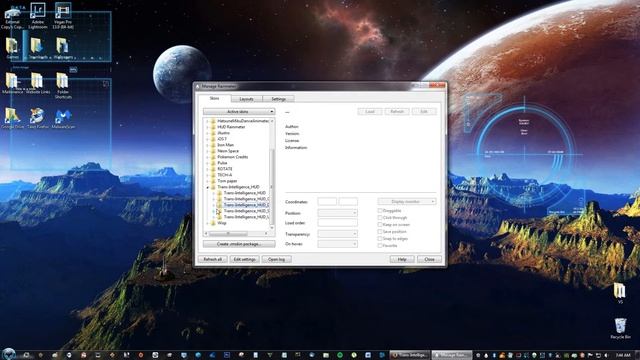640x360 pixels.
Task: Click the folder icon beside iOS 7
Action: 213,139
